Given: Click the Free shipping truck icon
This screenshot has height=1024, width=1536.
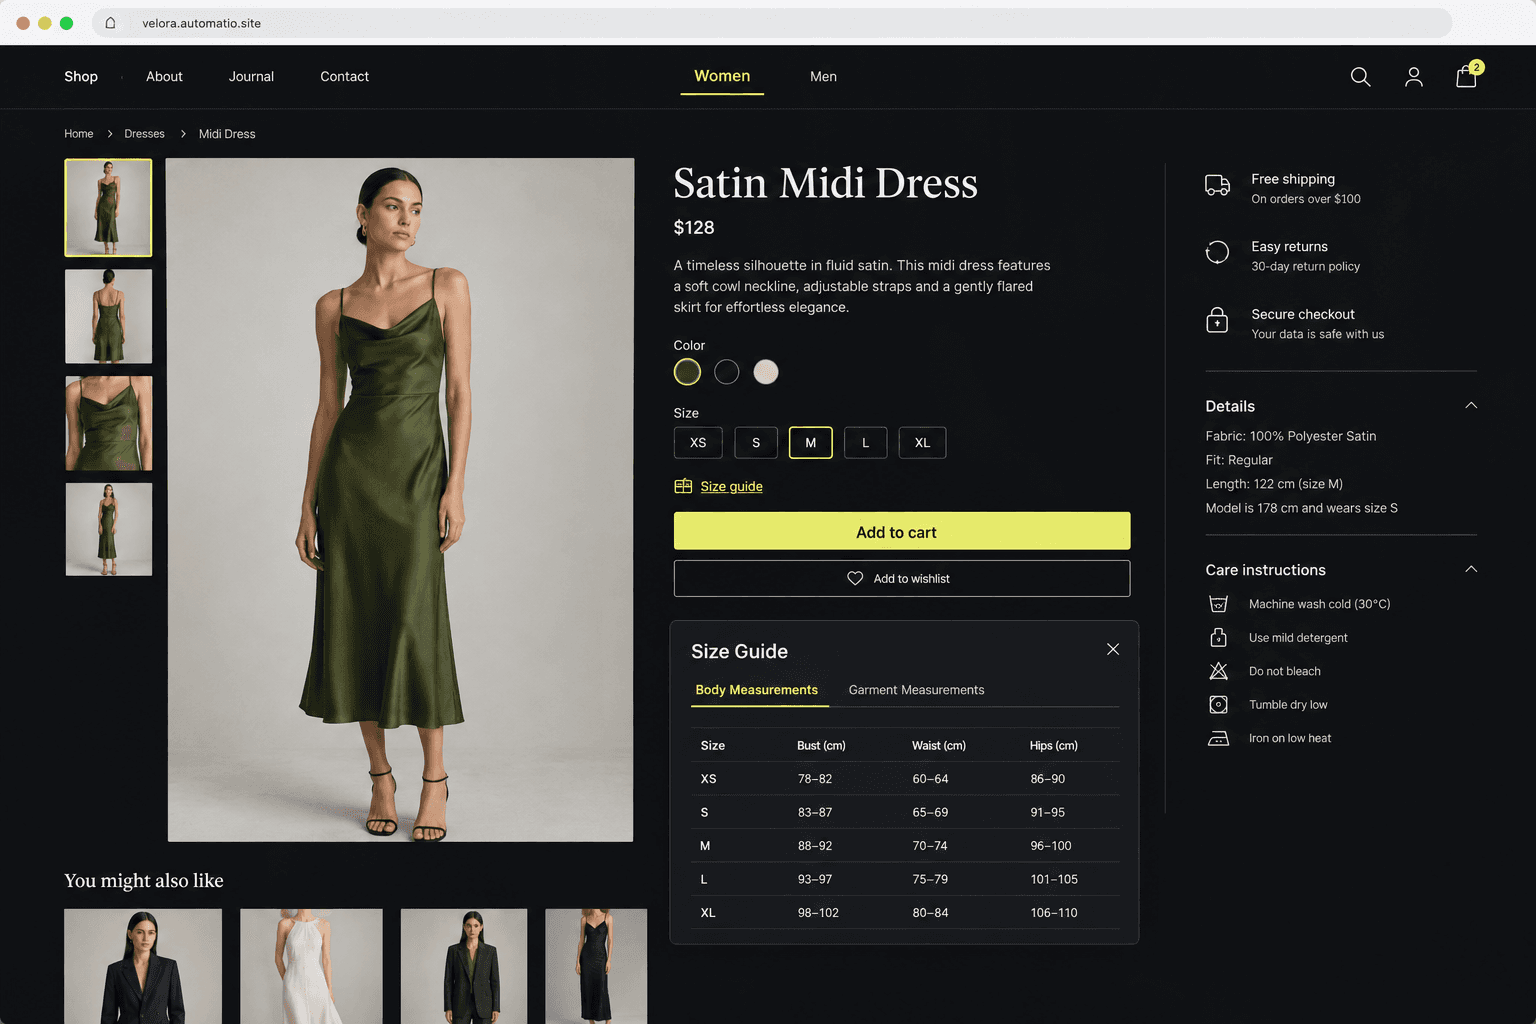Looking at the screenshot, I should [1217, 185].
